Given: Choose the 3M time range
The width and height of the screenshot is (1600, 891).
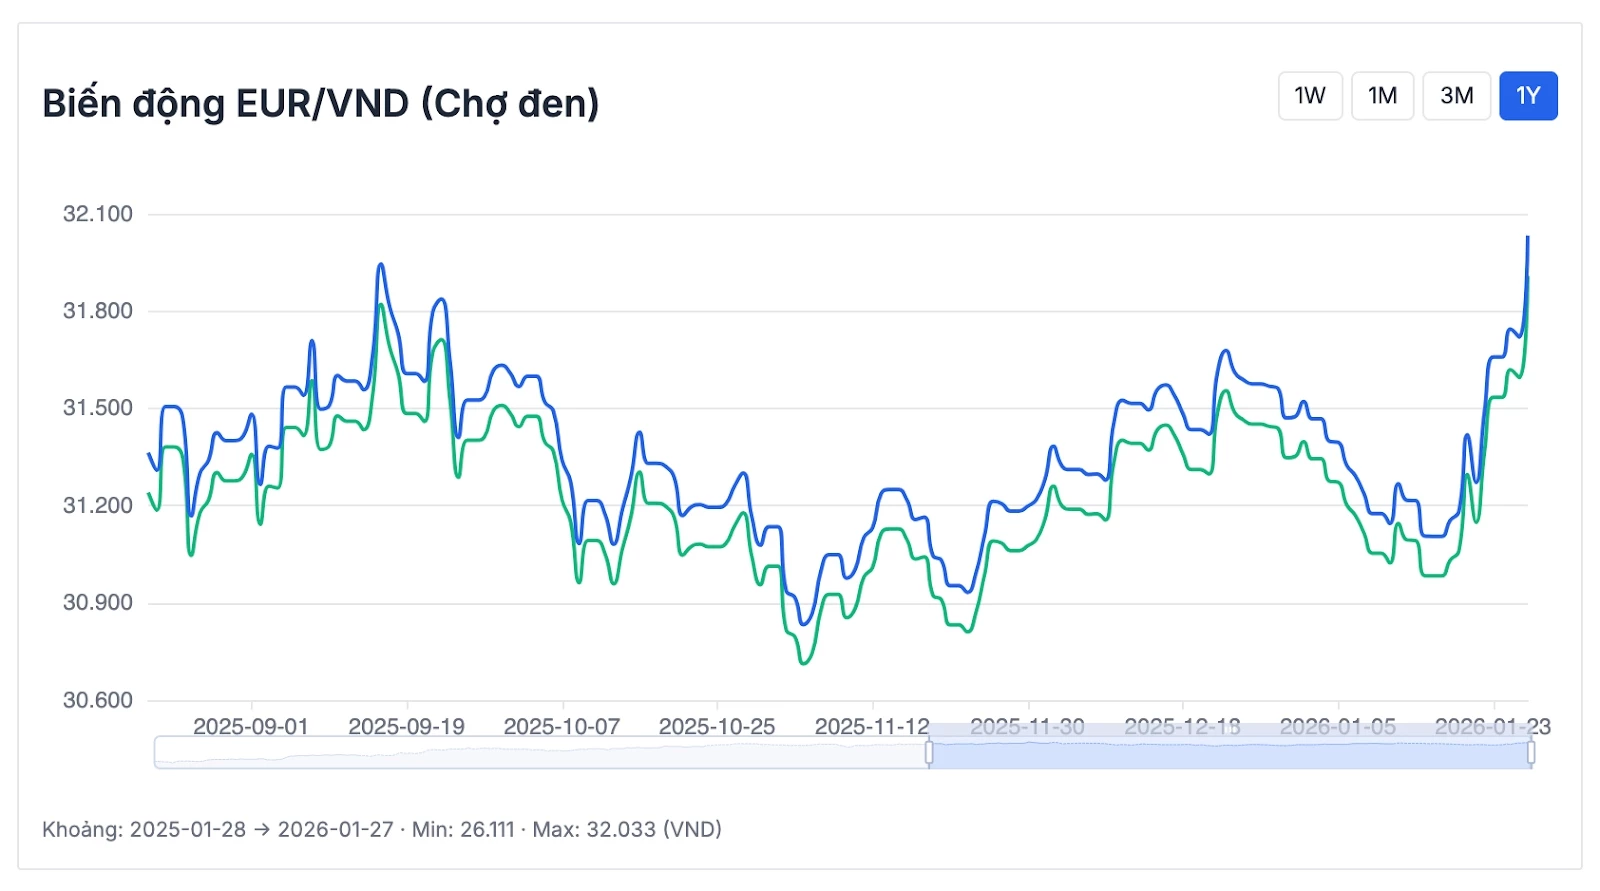Looking at the screenshot, I should click(x=1456, y=96).
